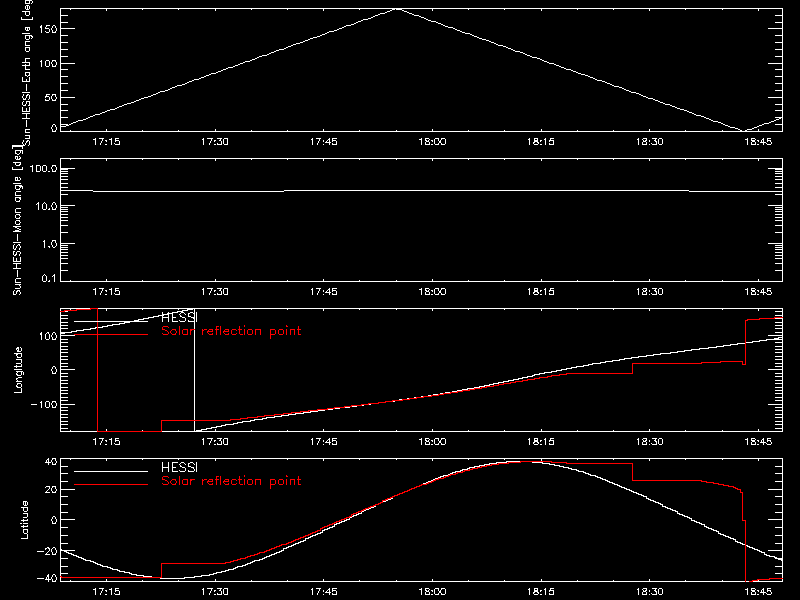Click the 150 tick on Earth angle axis
The image size is (800, 600).
[x=48, y=29]
